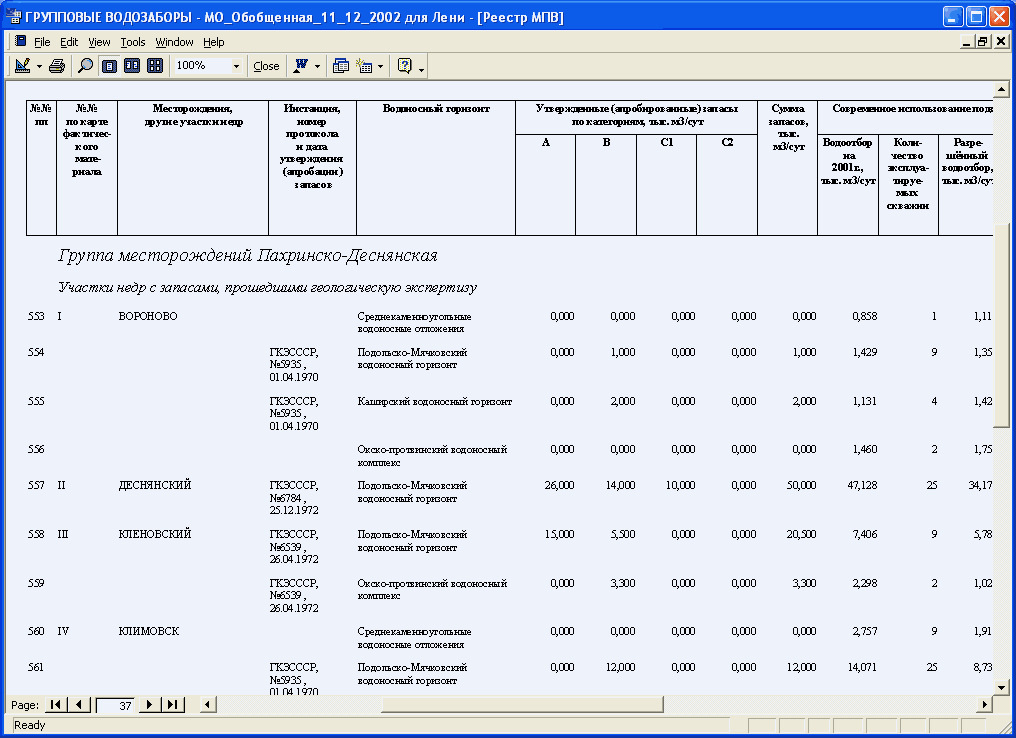Click the application icon in title bar
The width and height of the screenshot is (1016, 738).
click(16, 17)
